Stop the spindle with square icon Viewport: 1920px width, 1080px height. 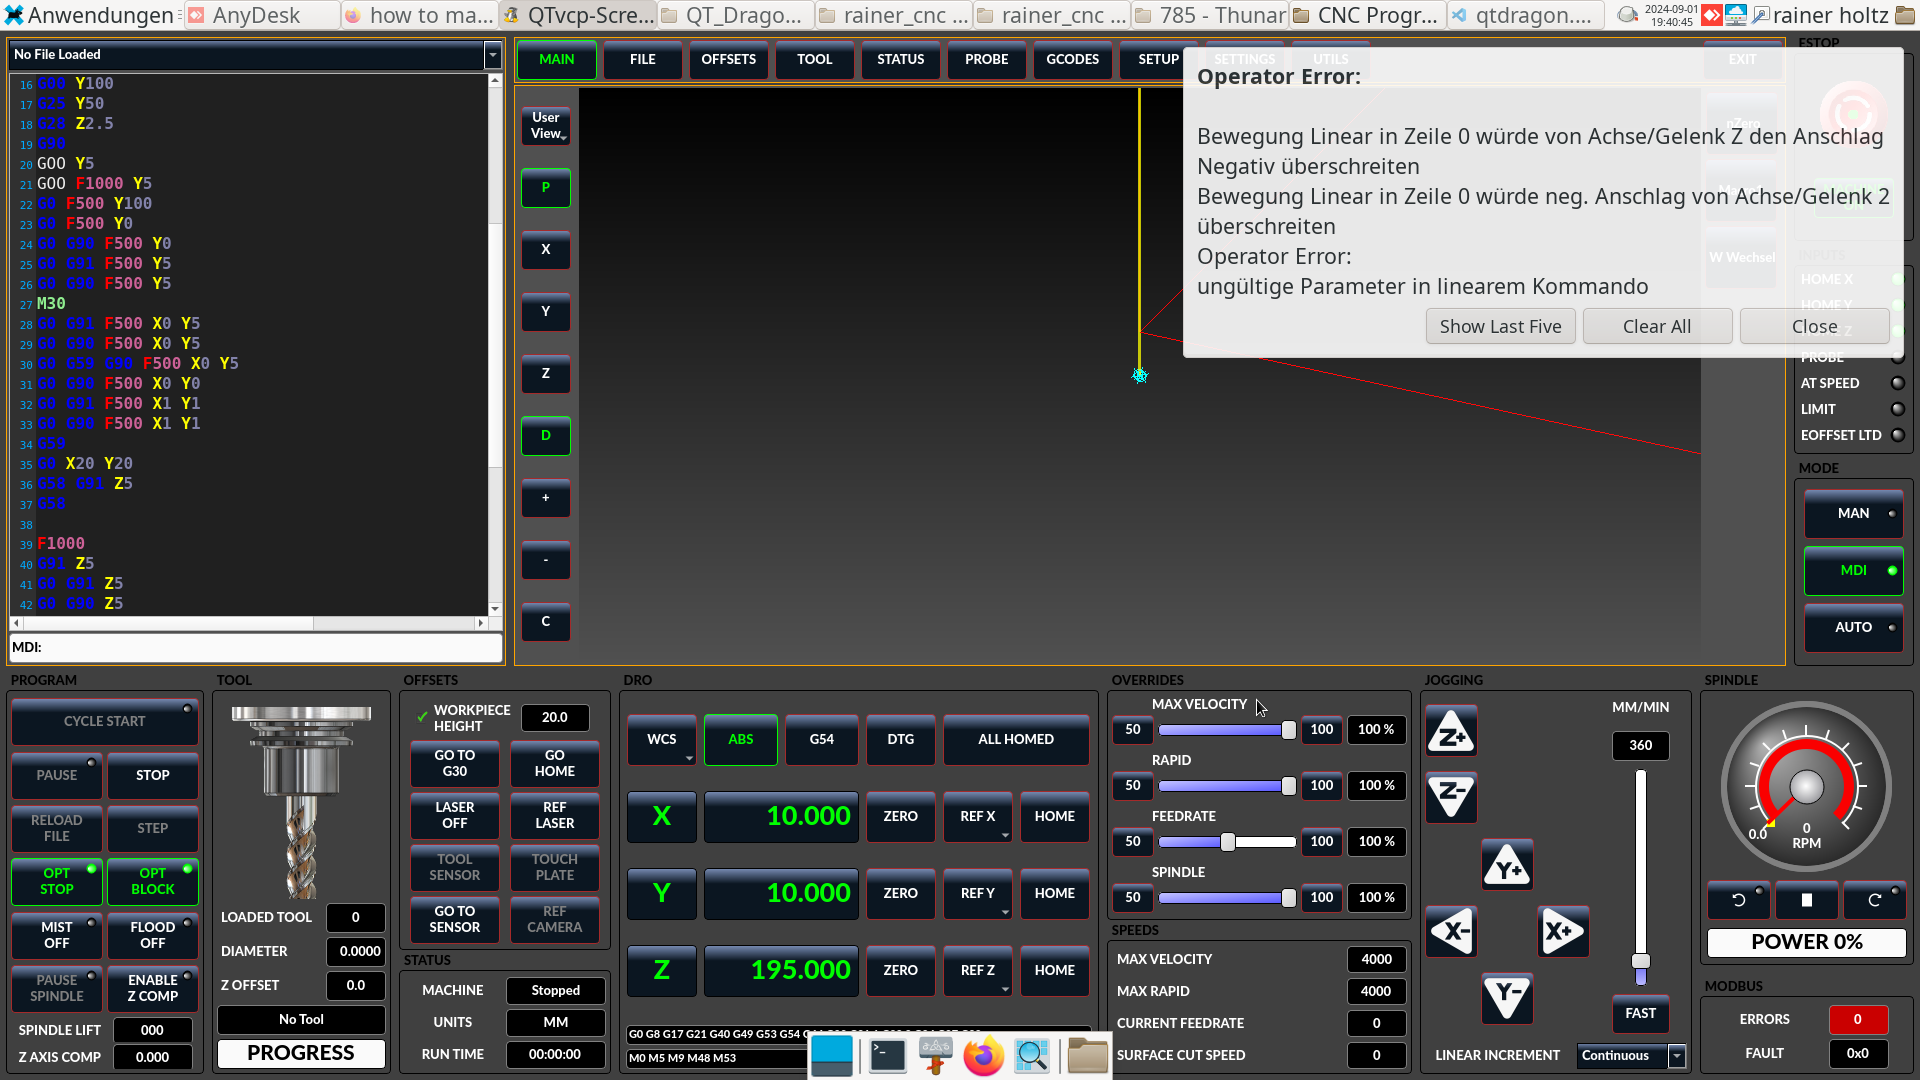point(1806,900)
